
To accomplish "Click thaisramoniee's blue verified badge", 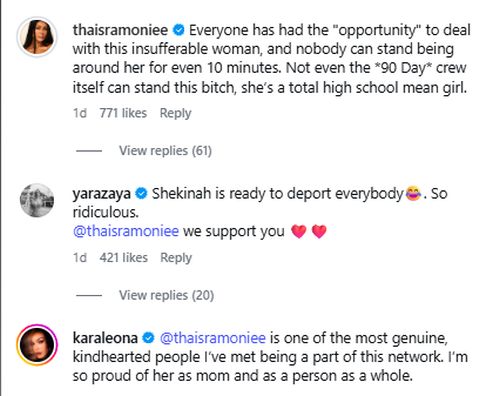I will (179, 30).
